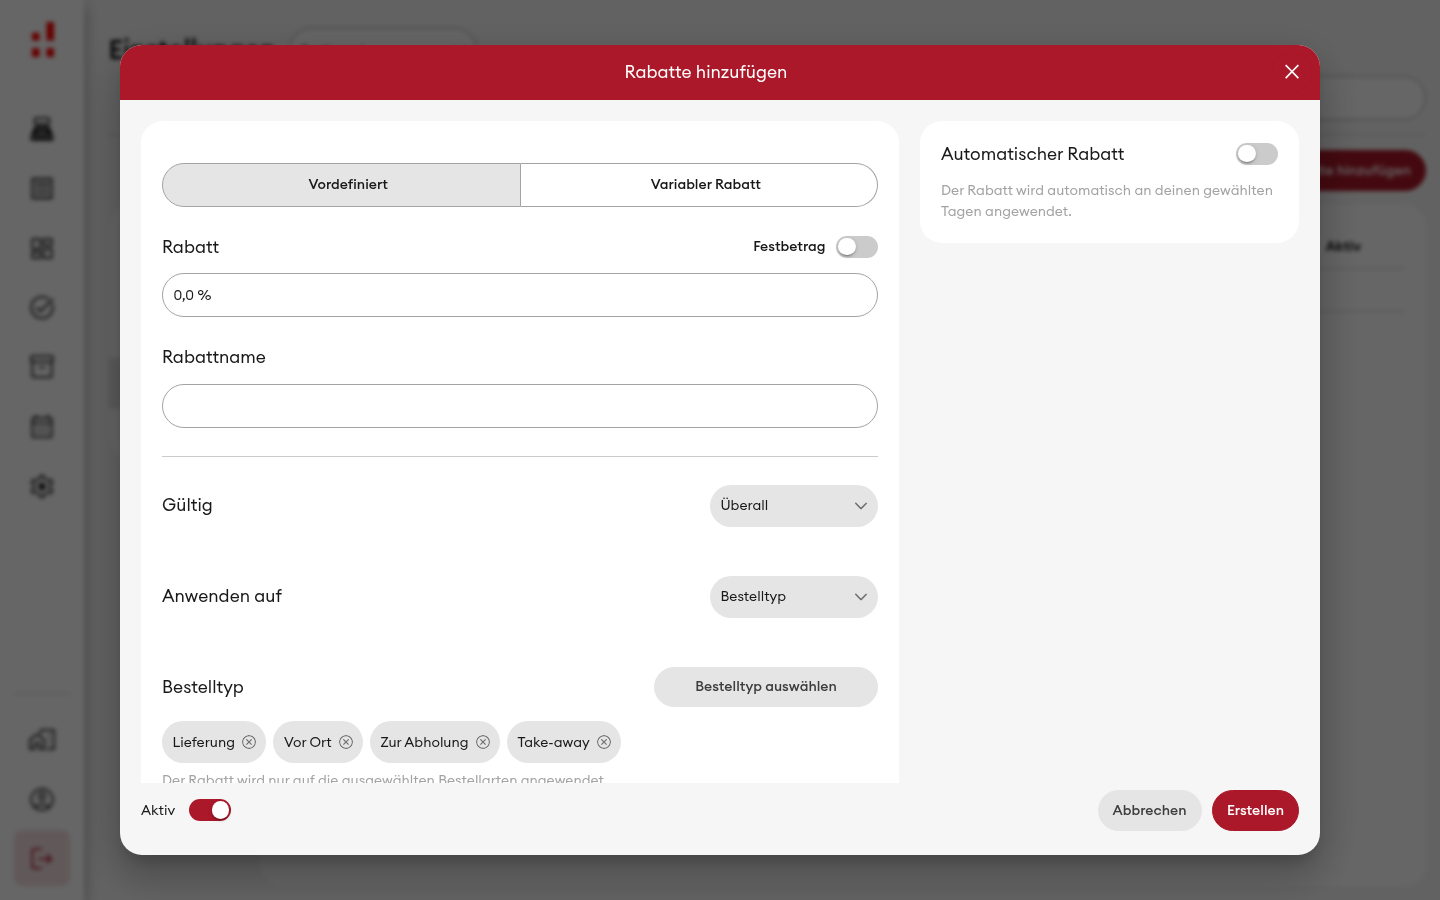1440x900 pixels.
Task: Click the Abbrechen button
Action: [1150, 810]
